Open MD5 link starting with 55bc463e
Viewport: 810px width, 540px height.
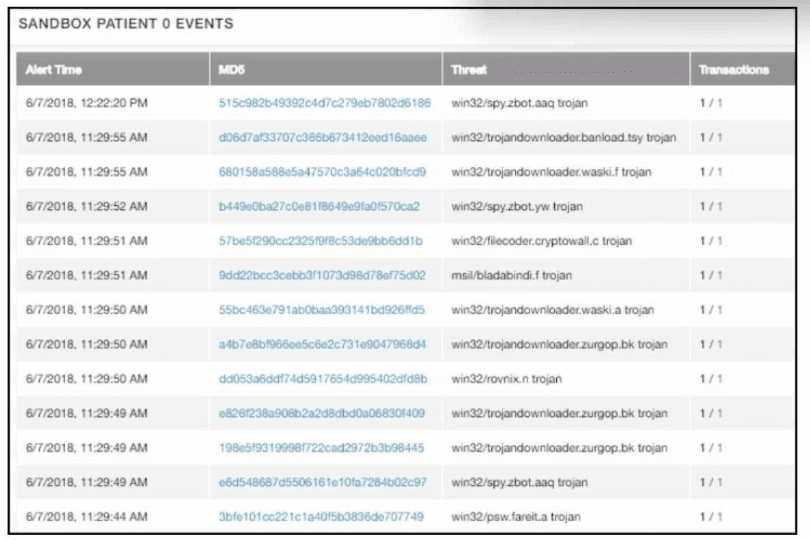click(322, 310)
